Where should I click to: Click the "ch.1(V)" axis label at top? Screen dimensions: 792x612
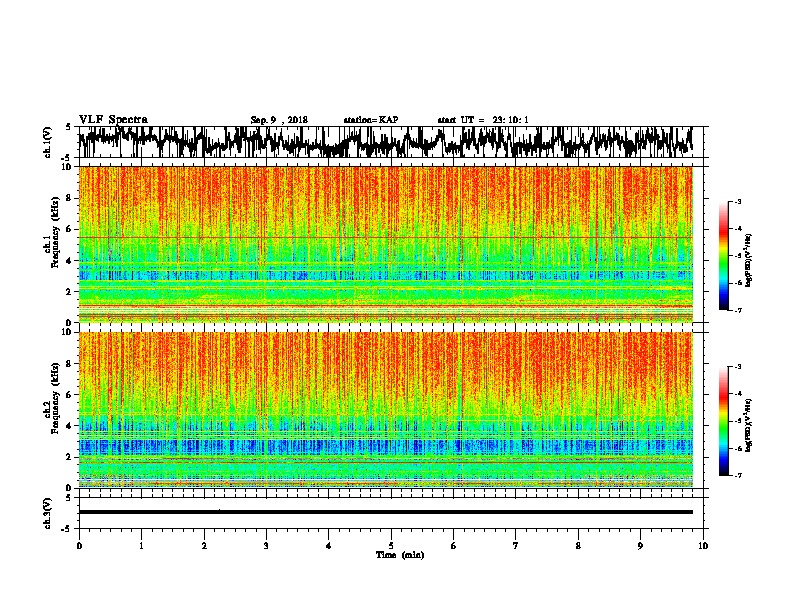coord(48,142)
